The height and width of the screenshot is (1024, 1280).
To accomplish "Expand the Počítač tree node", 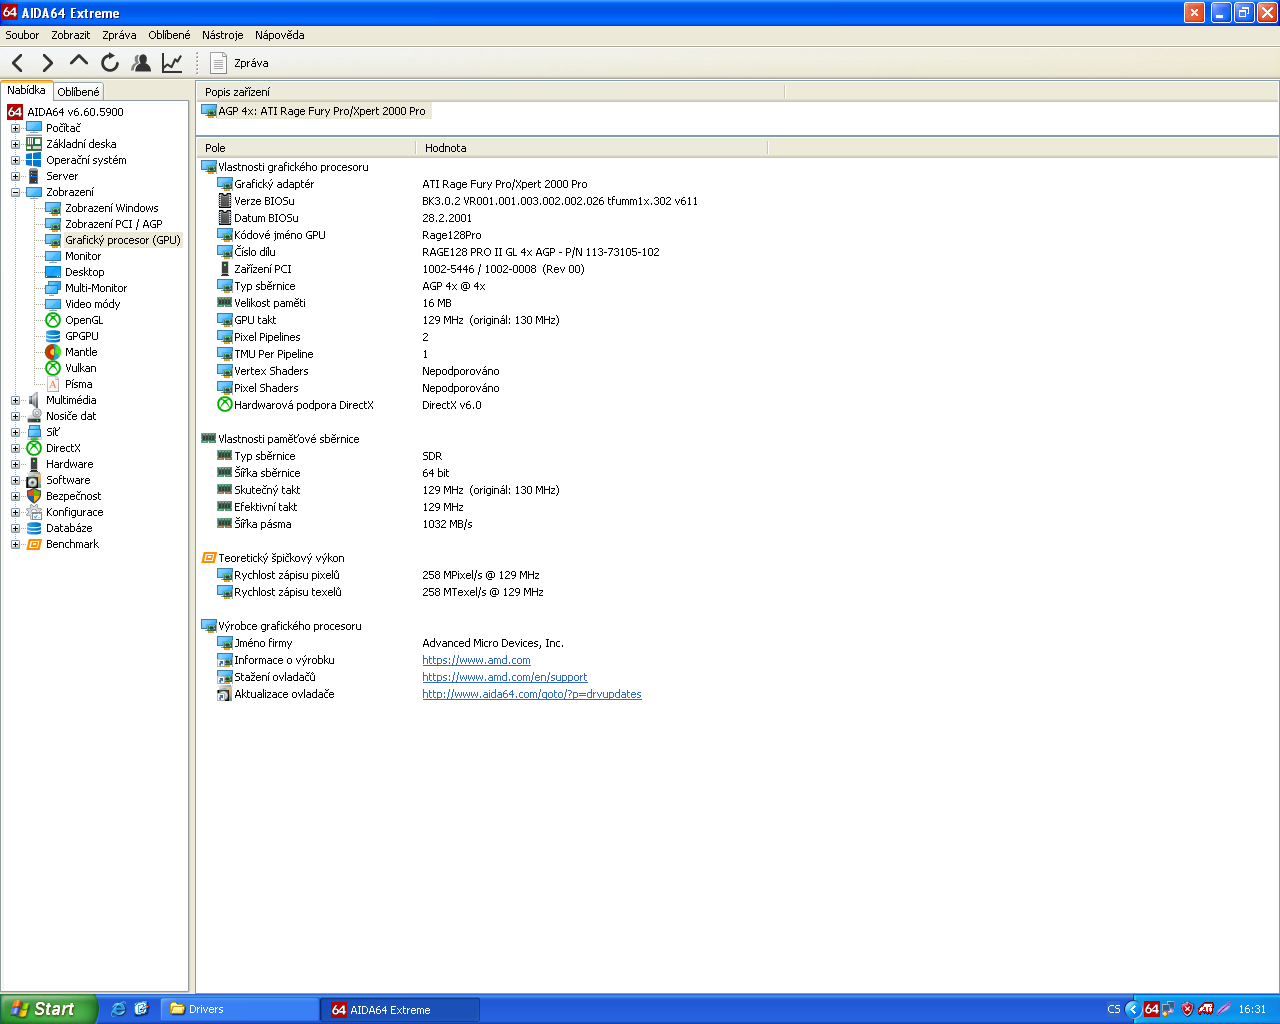I will [x=15, y=128].
